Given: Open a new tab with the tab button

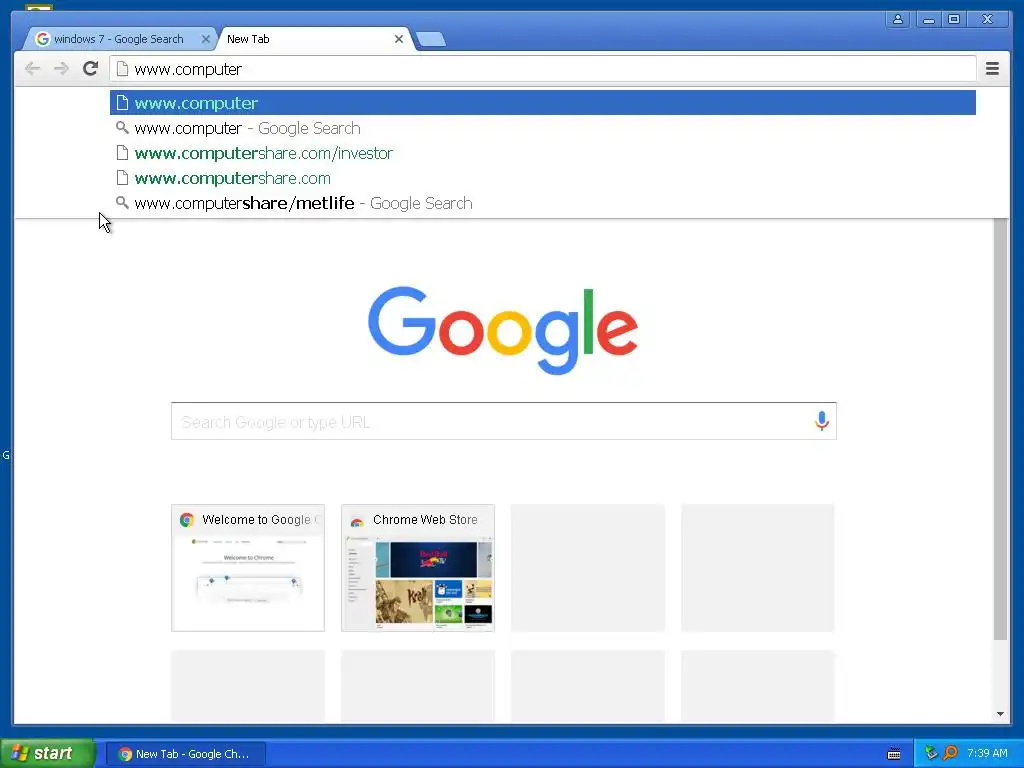Looking at the screenshot, I should tap(430, 40).
